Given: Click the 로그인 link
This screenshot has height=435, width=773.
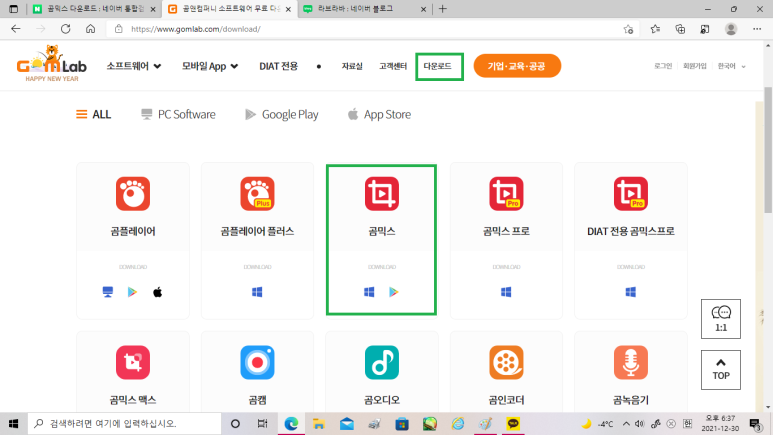Looking at the screenshot, I should click(x=663, y=66).
